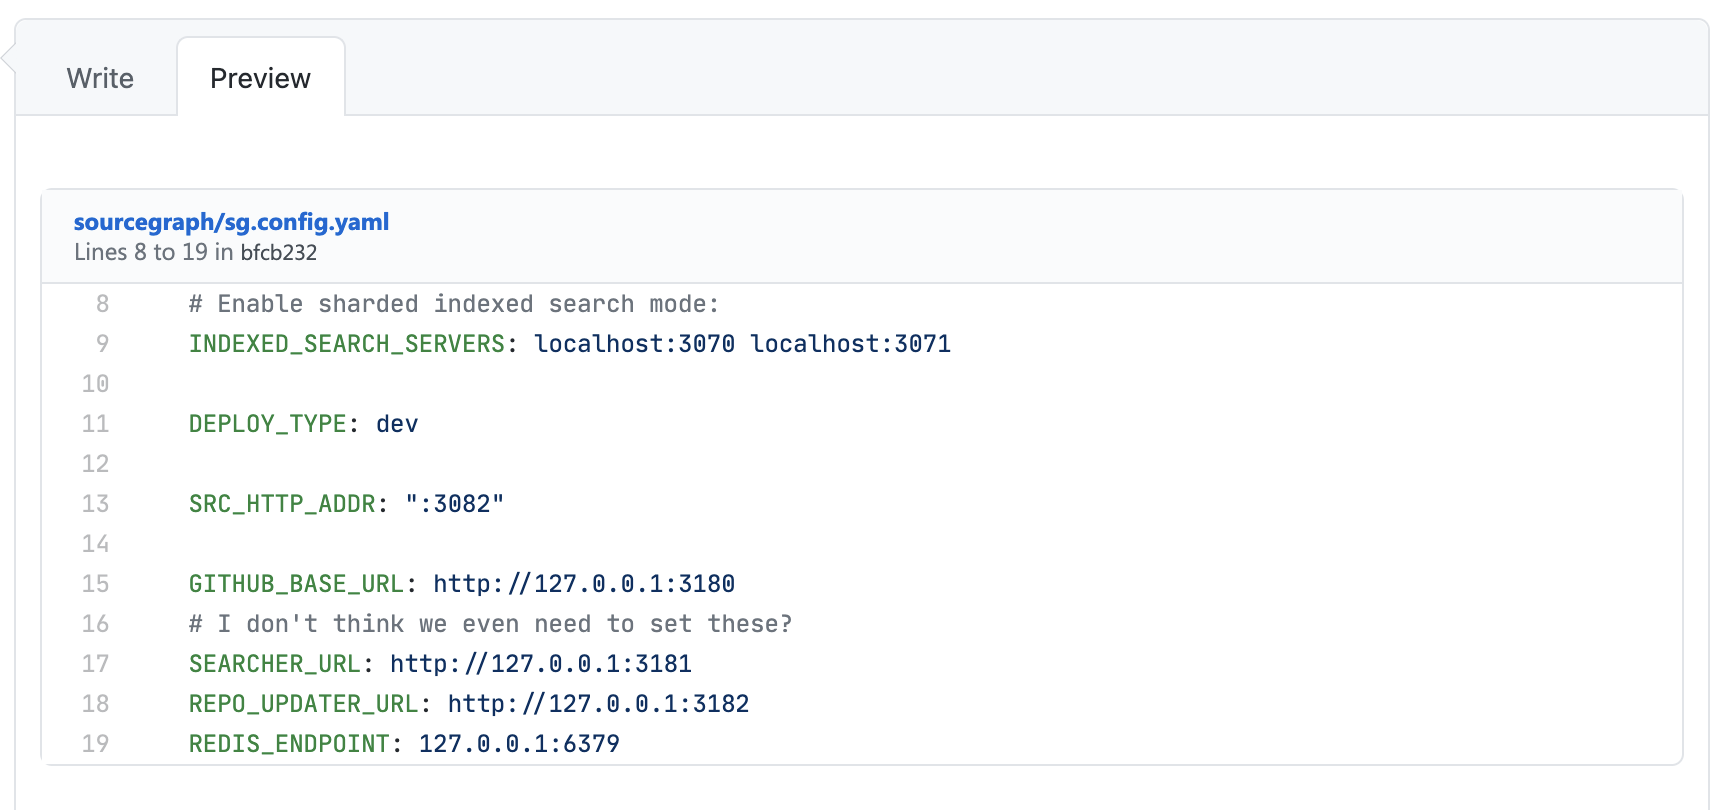Click line number 13 in snippet

click(x=96, y=504)
